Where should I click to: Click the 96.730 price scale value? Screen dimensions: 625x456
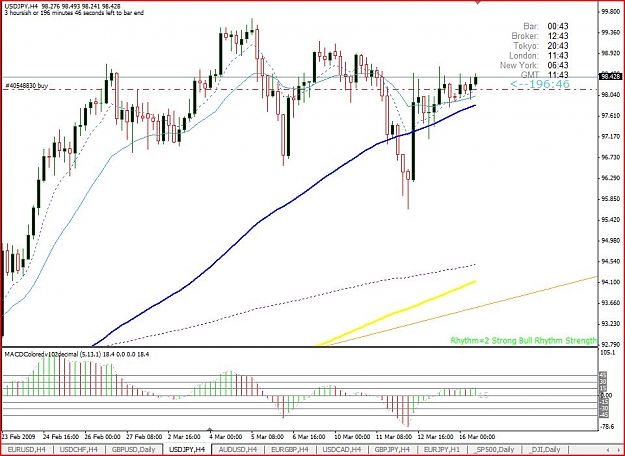[610, 157]
